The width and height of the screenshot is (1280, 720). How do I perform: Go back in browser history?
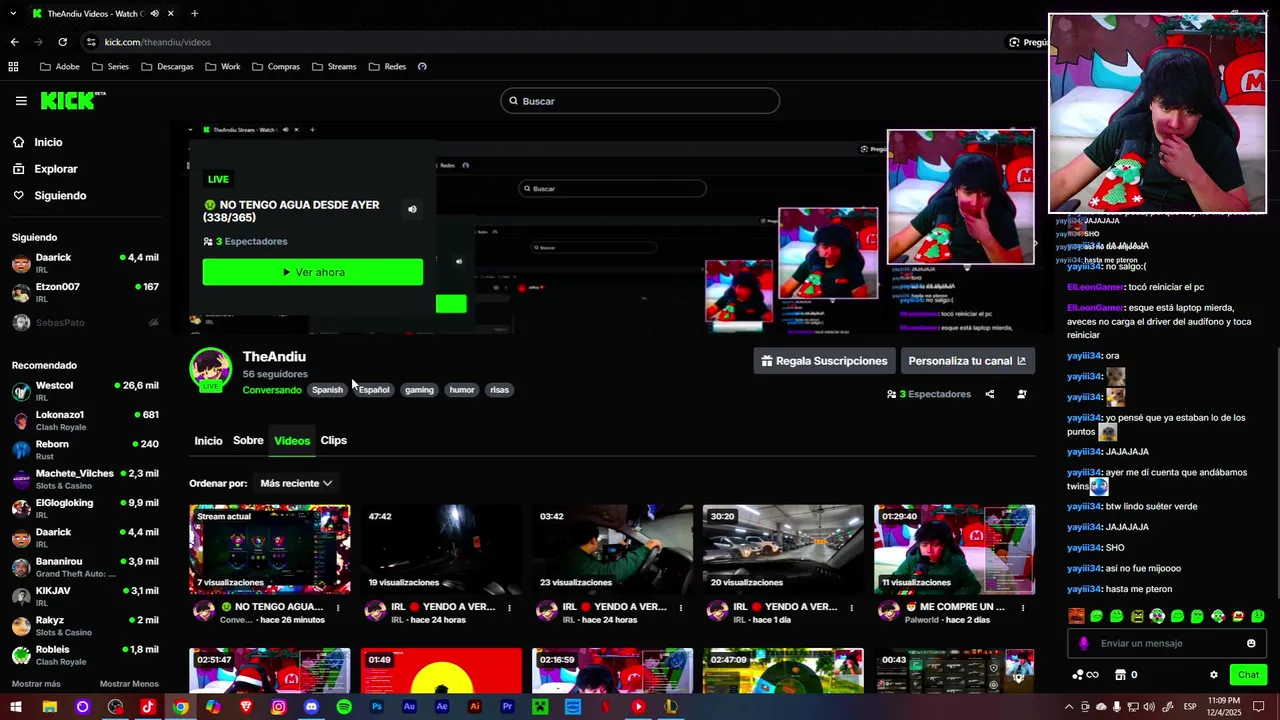point(14,42)
